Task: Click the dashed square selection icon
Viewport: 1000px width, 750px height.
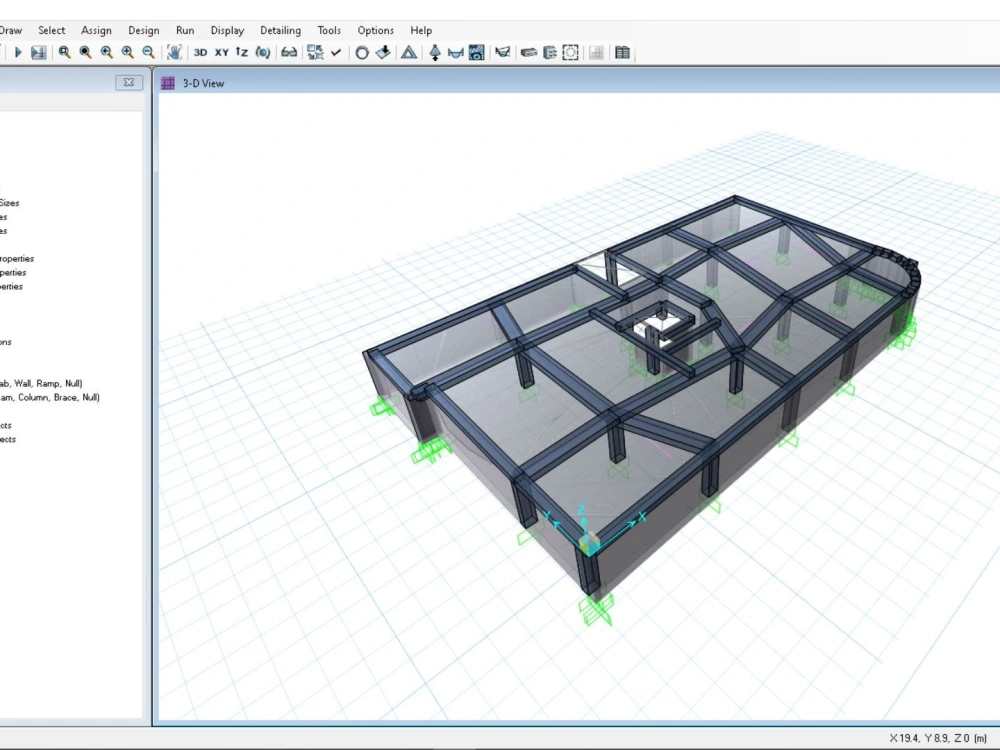Action: coord(571,52)
